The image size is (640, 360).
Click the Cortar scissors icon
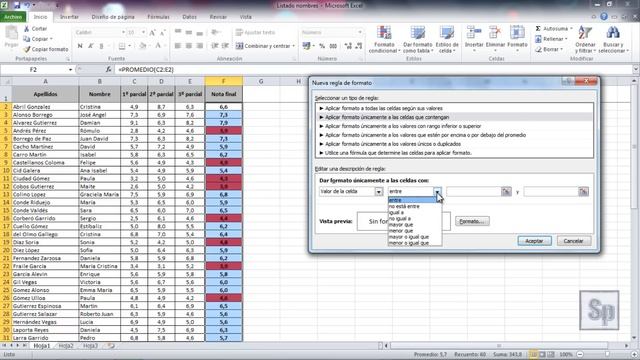pos(27,29)
